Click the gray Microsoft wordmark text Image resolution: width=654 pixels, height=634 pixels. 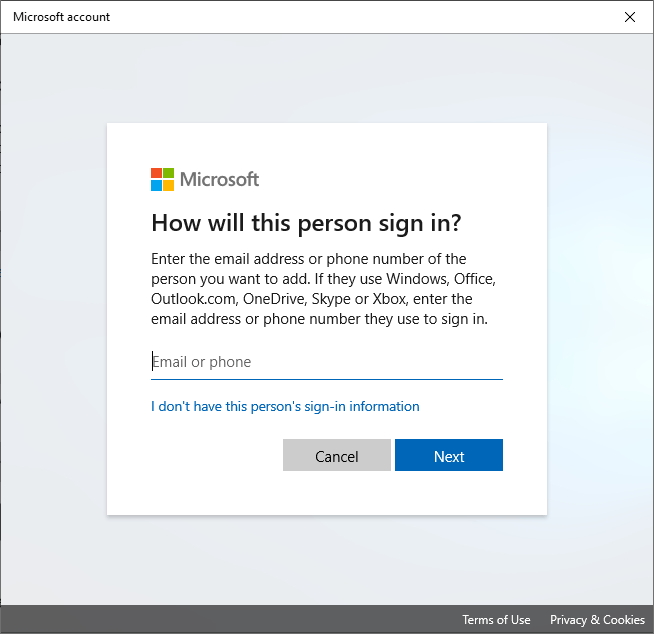[219, 180]
